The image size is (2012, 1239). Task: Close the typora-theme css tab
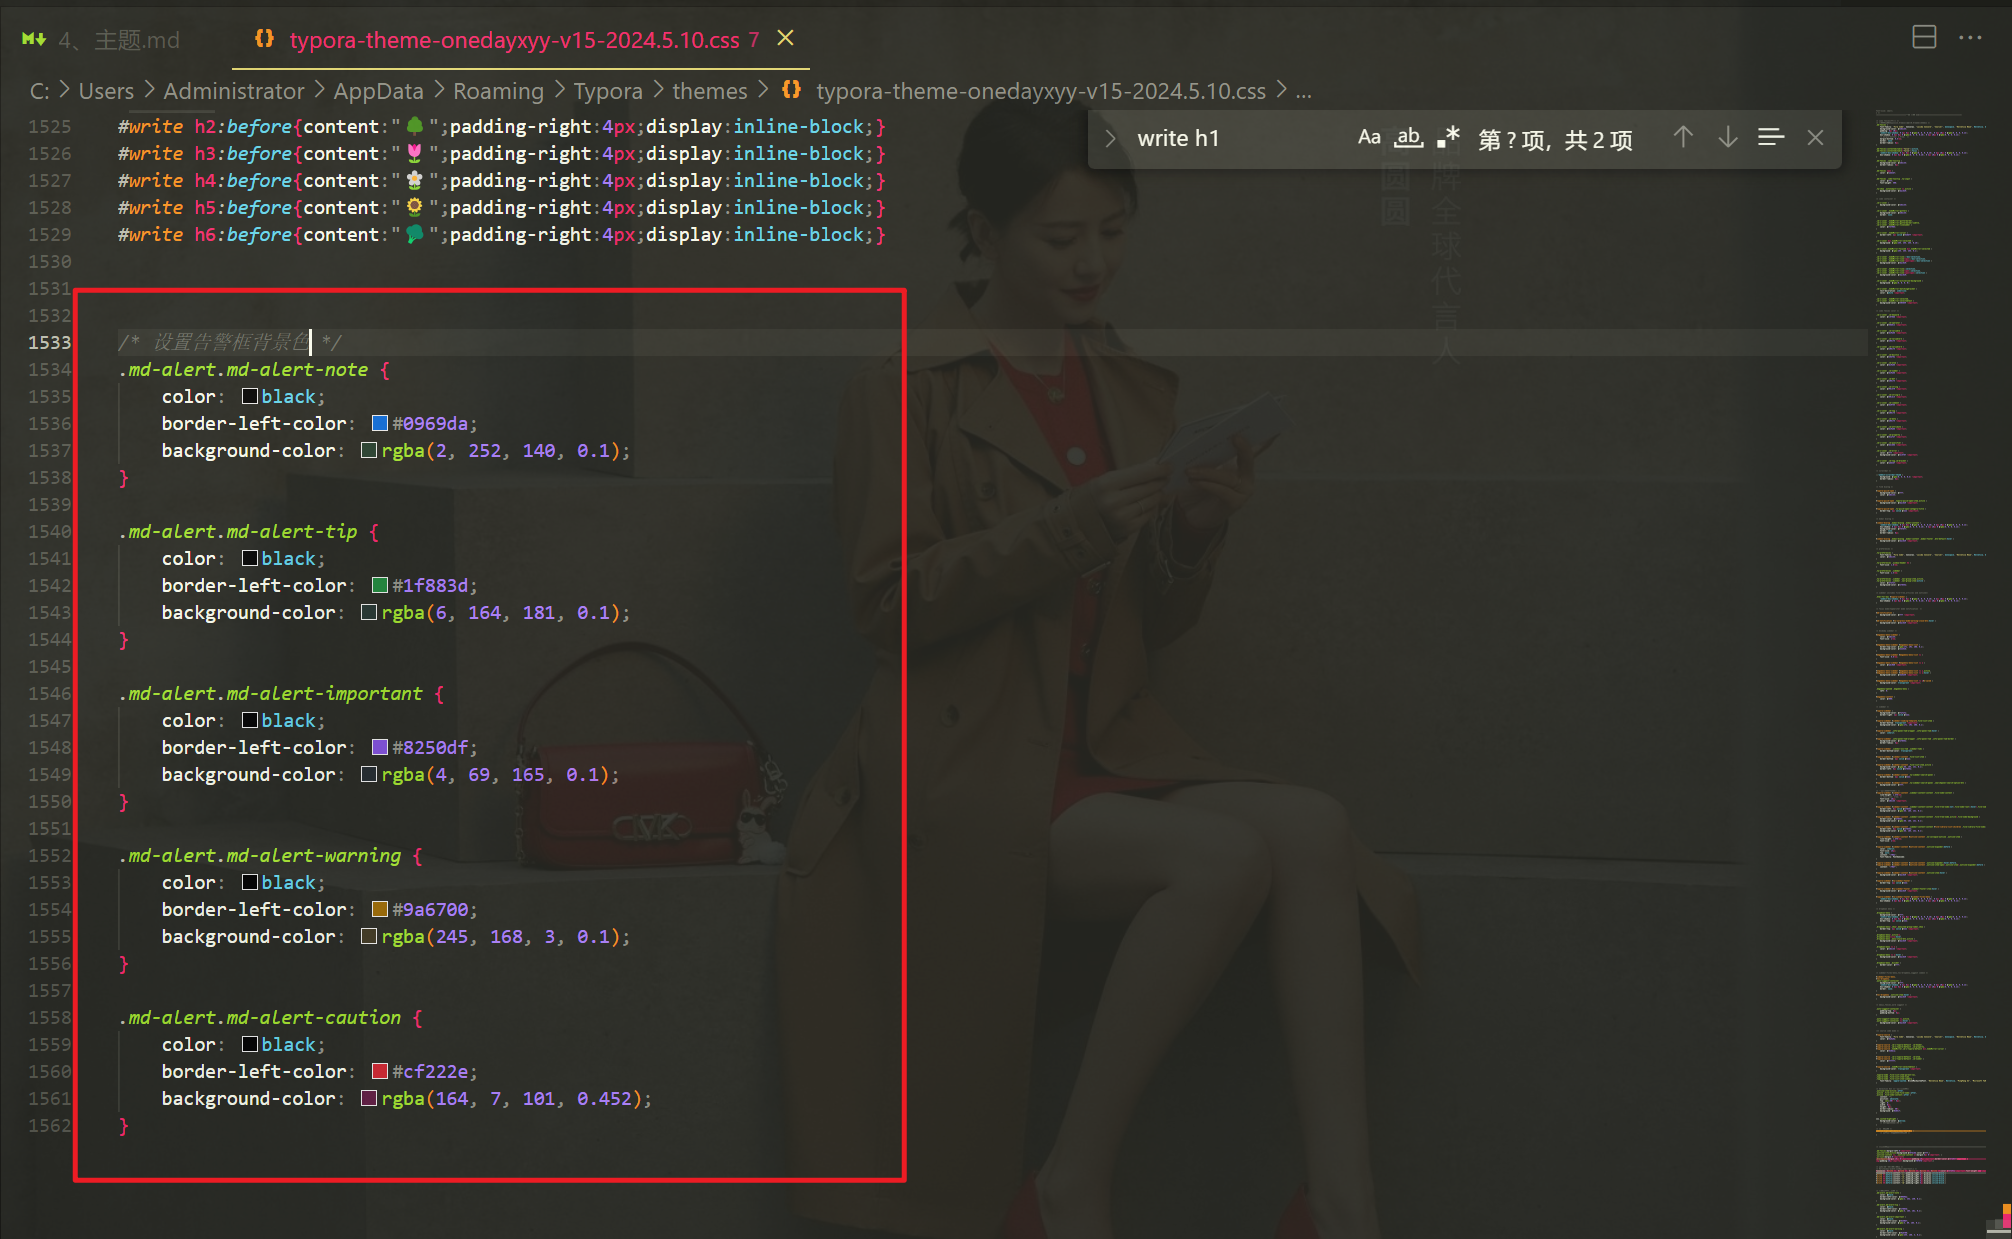click(786, 38)
